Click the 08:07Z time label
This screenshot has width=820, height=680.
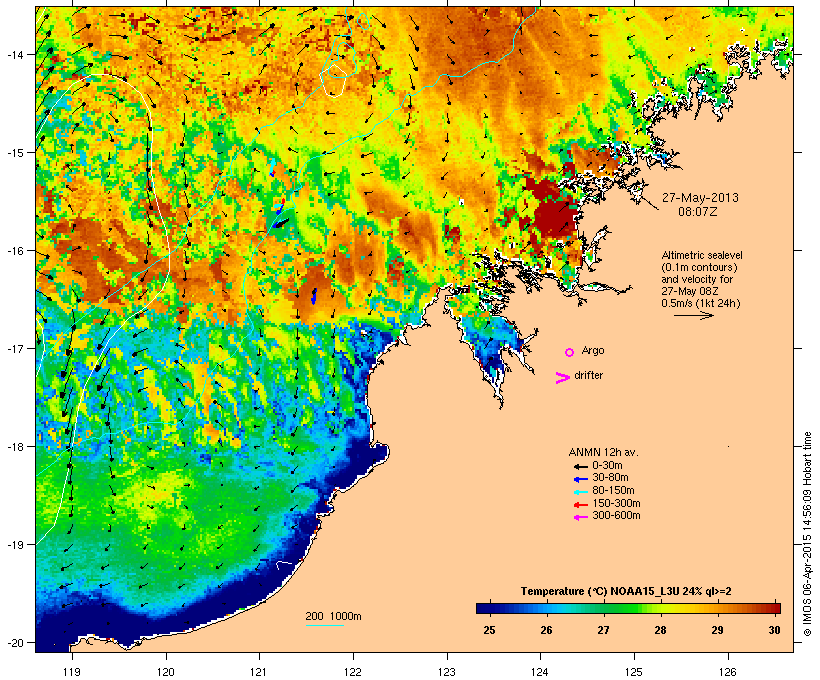698,212
